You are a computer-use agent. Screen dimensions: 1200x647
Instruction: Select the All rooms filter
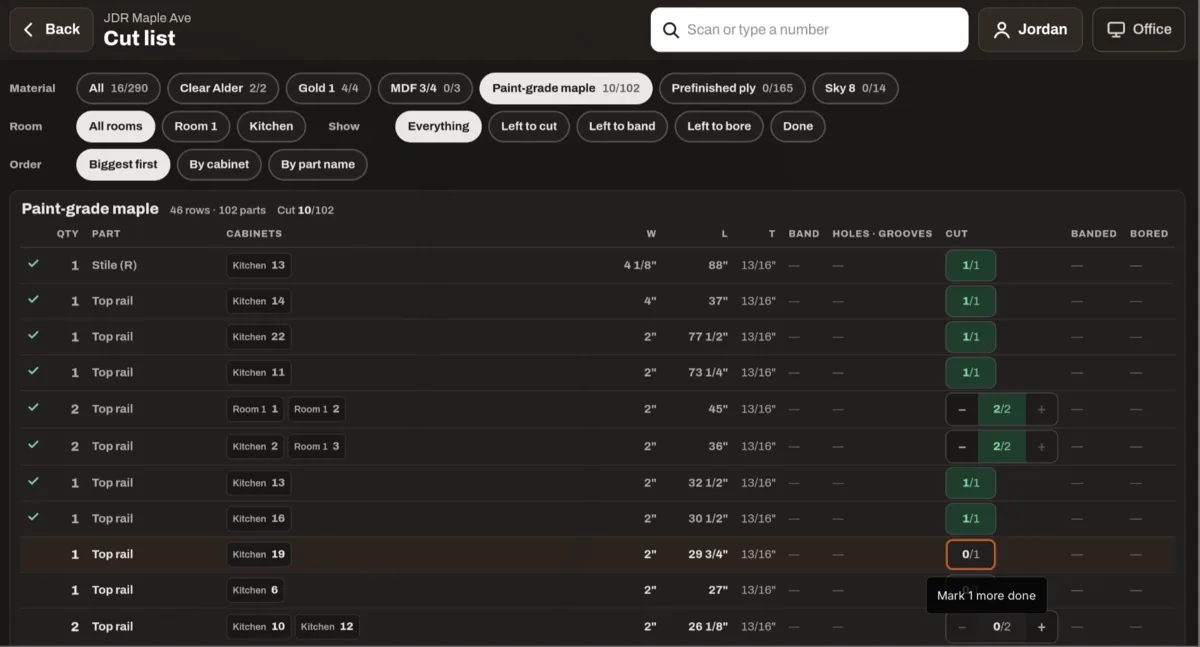[116, 126]
